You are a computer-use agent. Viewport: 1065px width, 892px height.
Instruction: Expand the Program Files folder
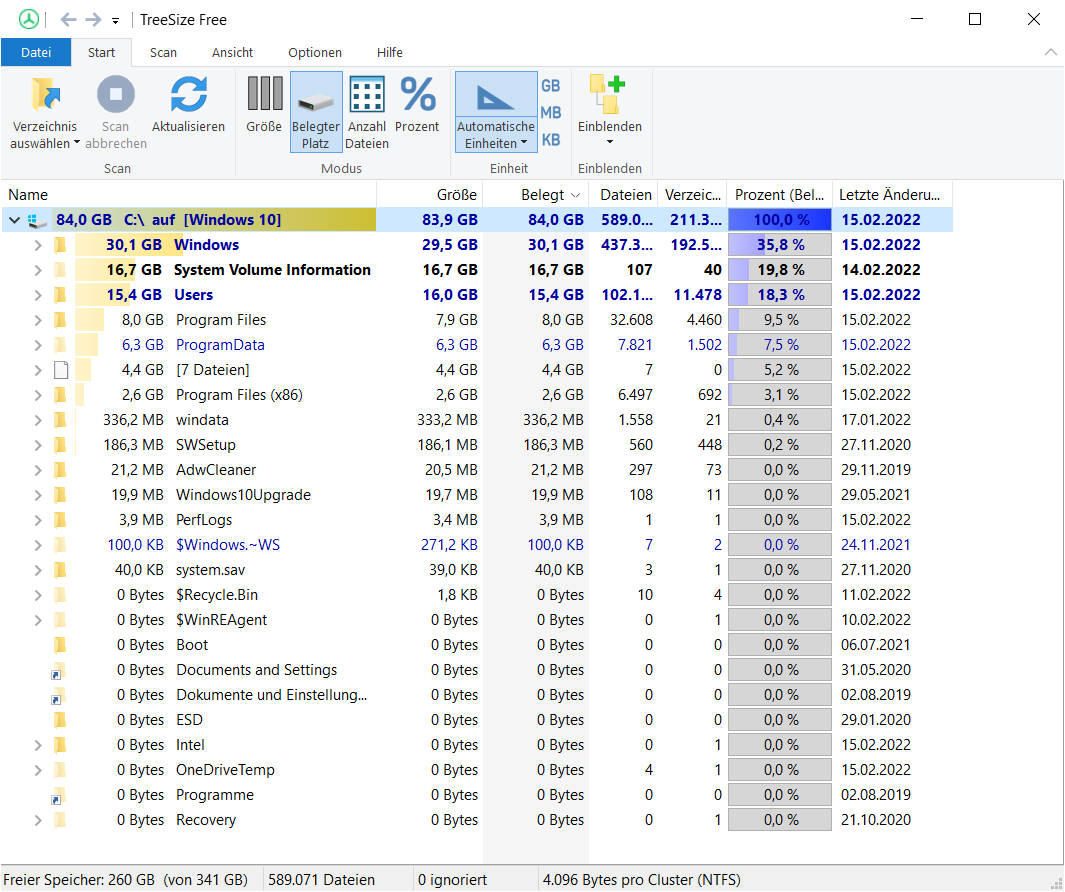pos(38,320)
